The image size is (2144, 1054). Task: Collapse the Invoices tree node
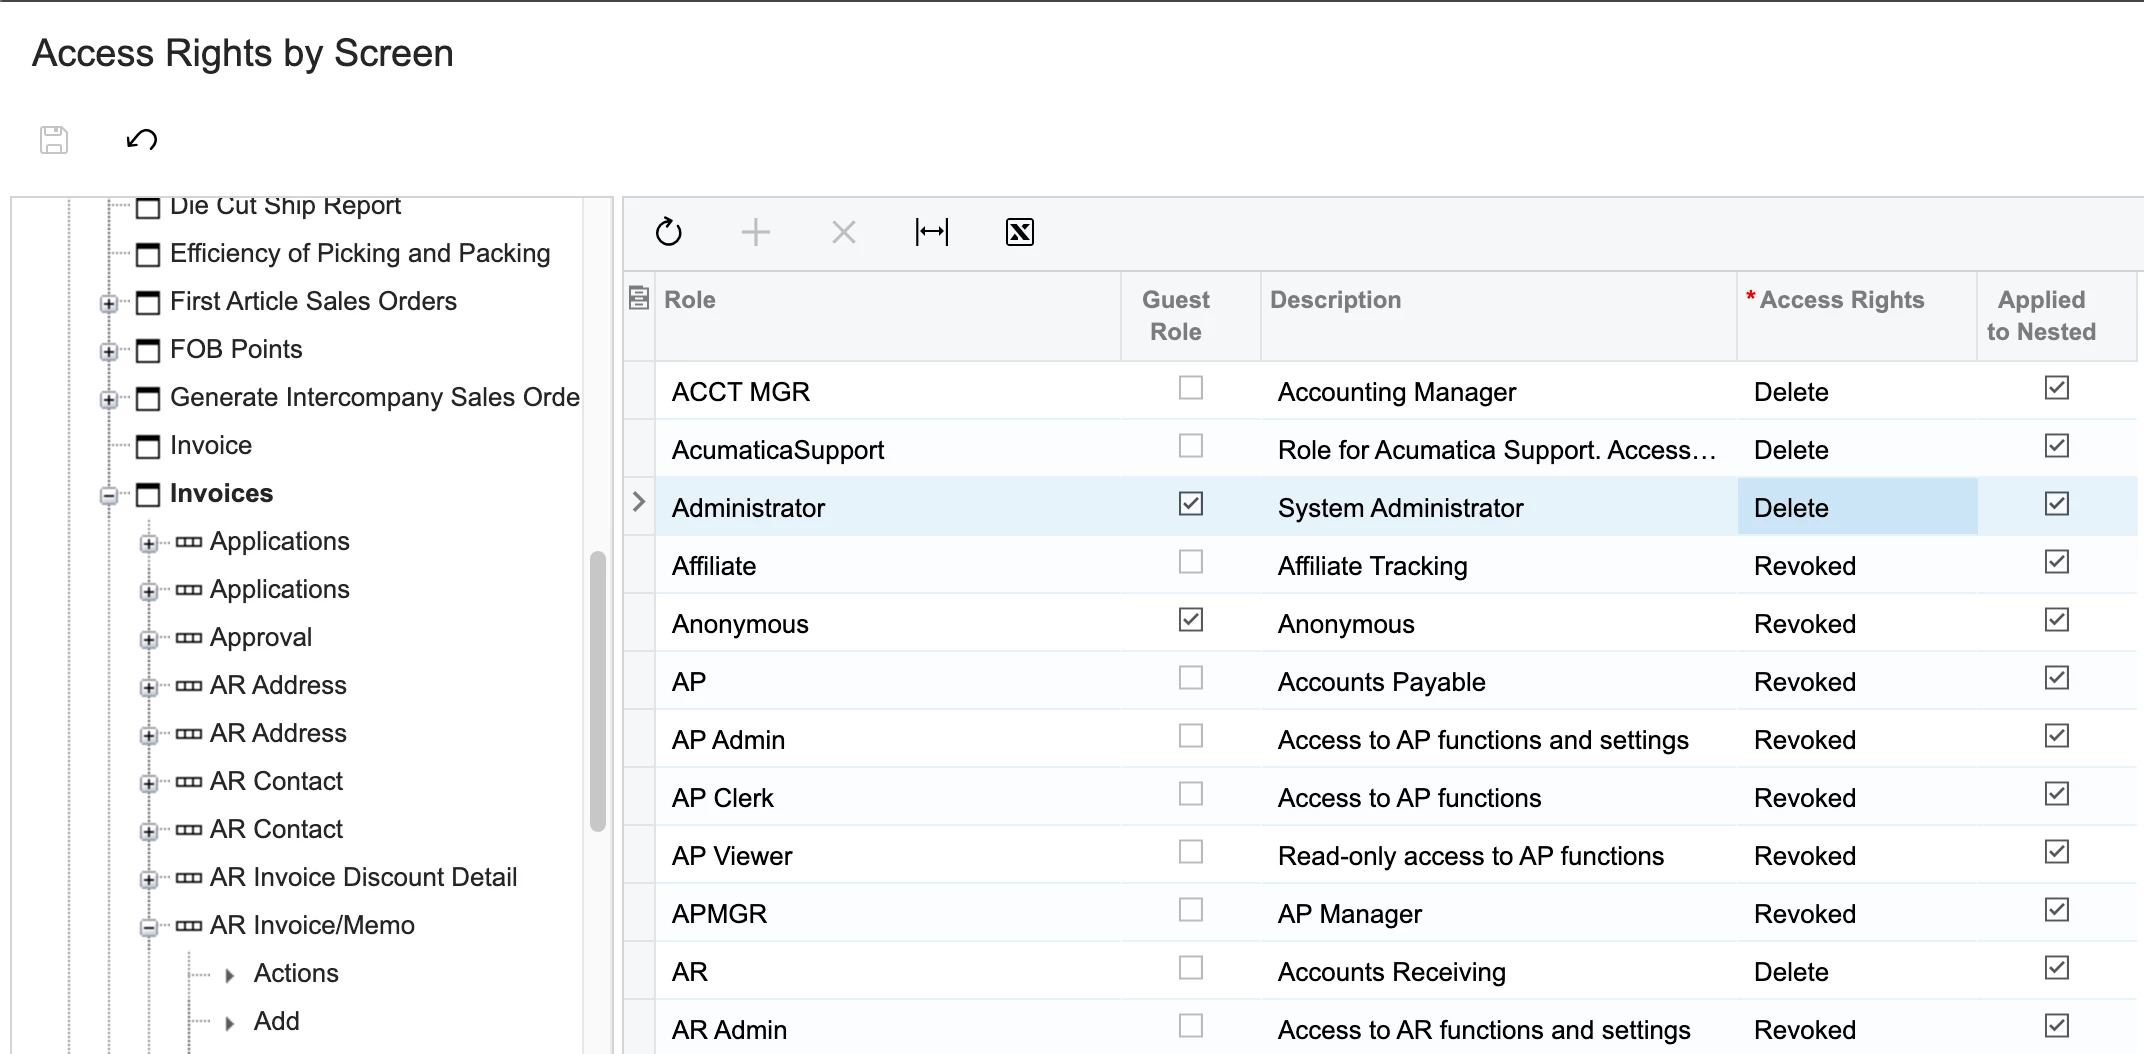[109, 495]
